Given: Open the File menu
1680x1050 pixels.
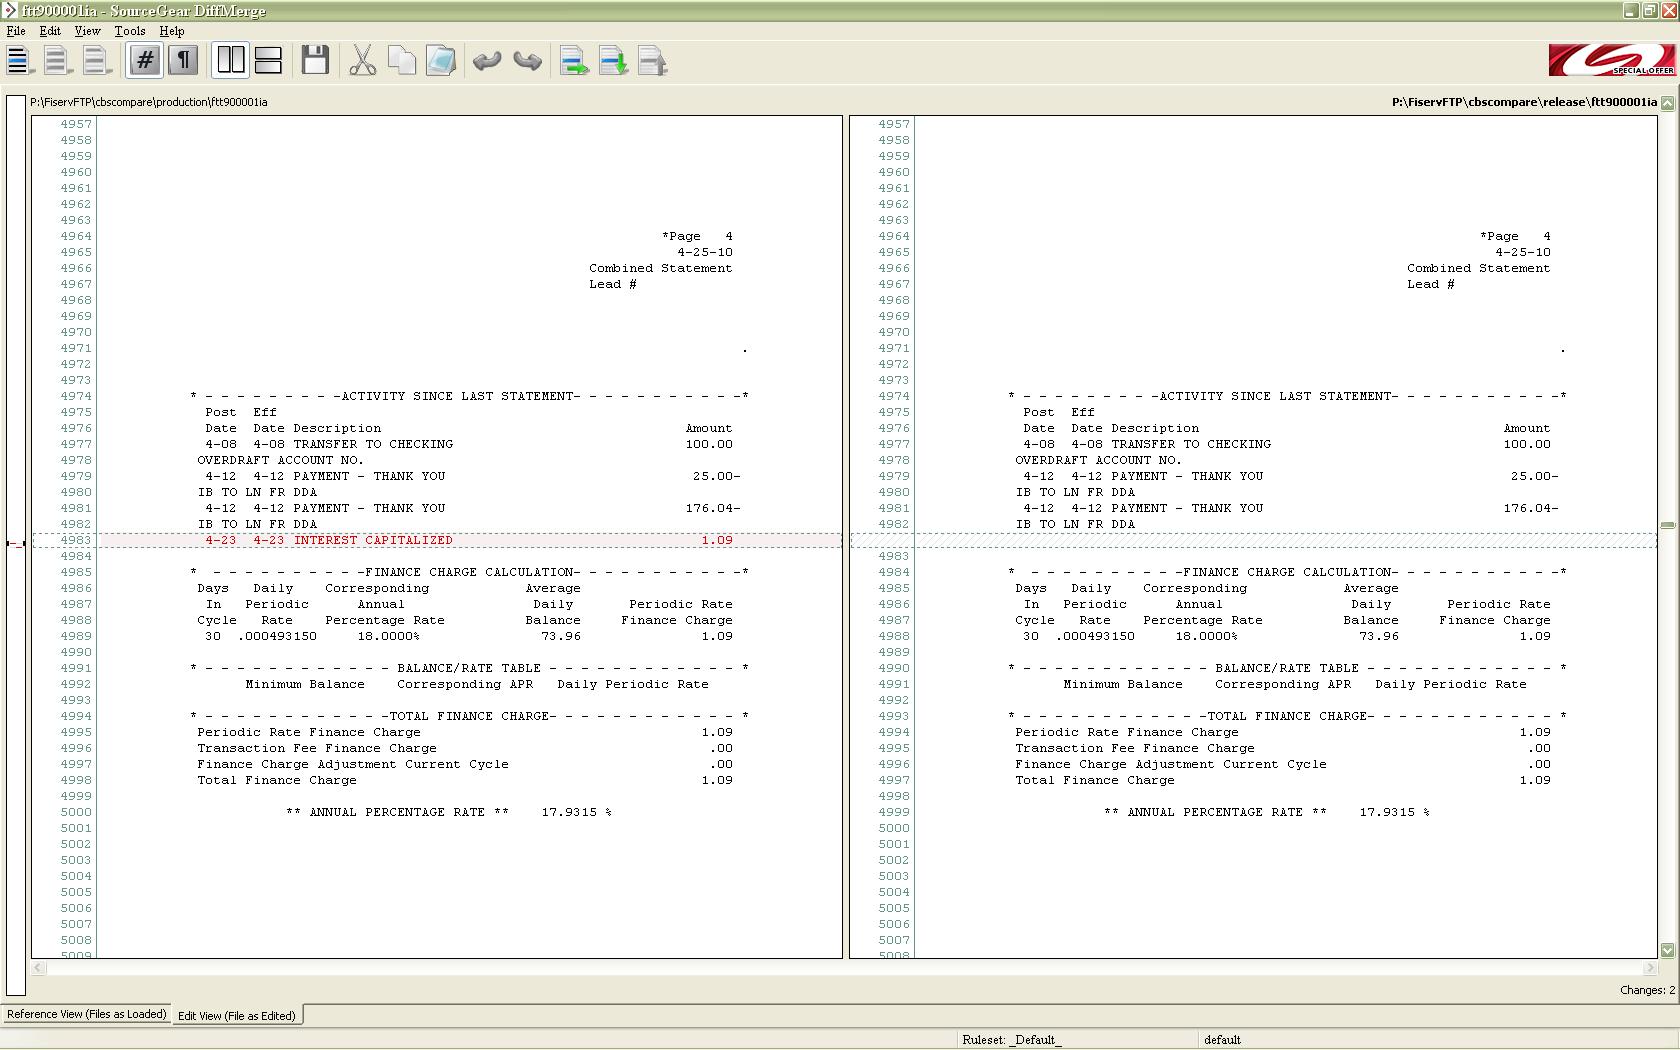Looking at the screenshot, I should click(x=16, y=31).
